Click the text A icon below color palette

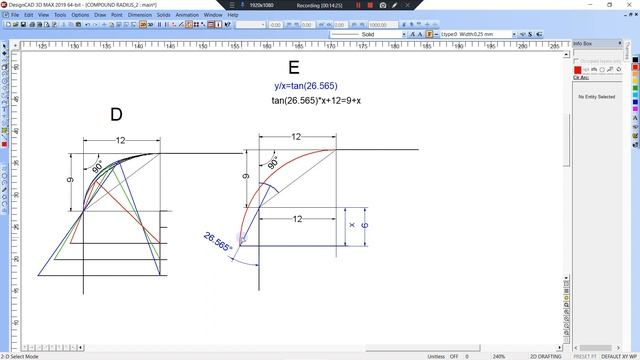tap(635, 118)
